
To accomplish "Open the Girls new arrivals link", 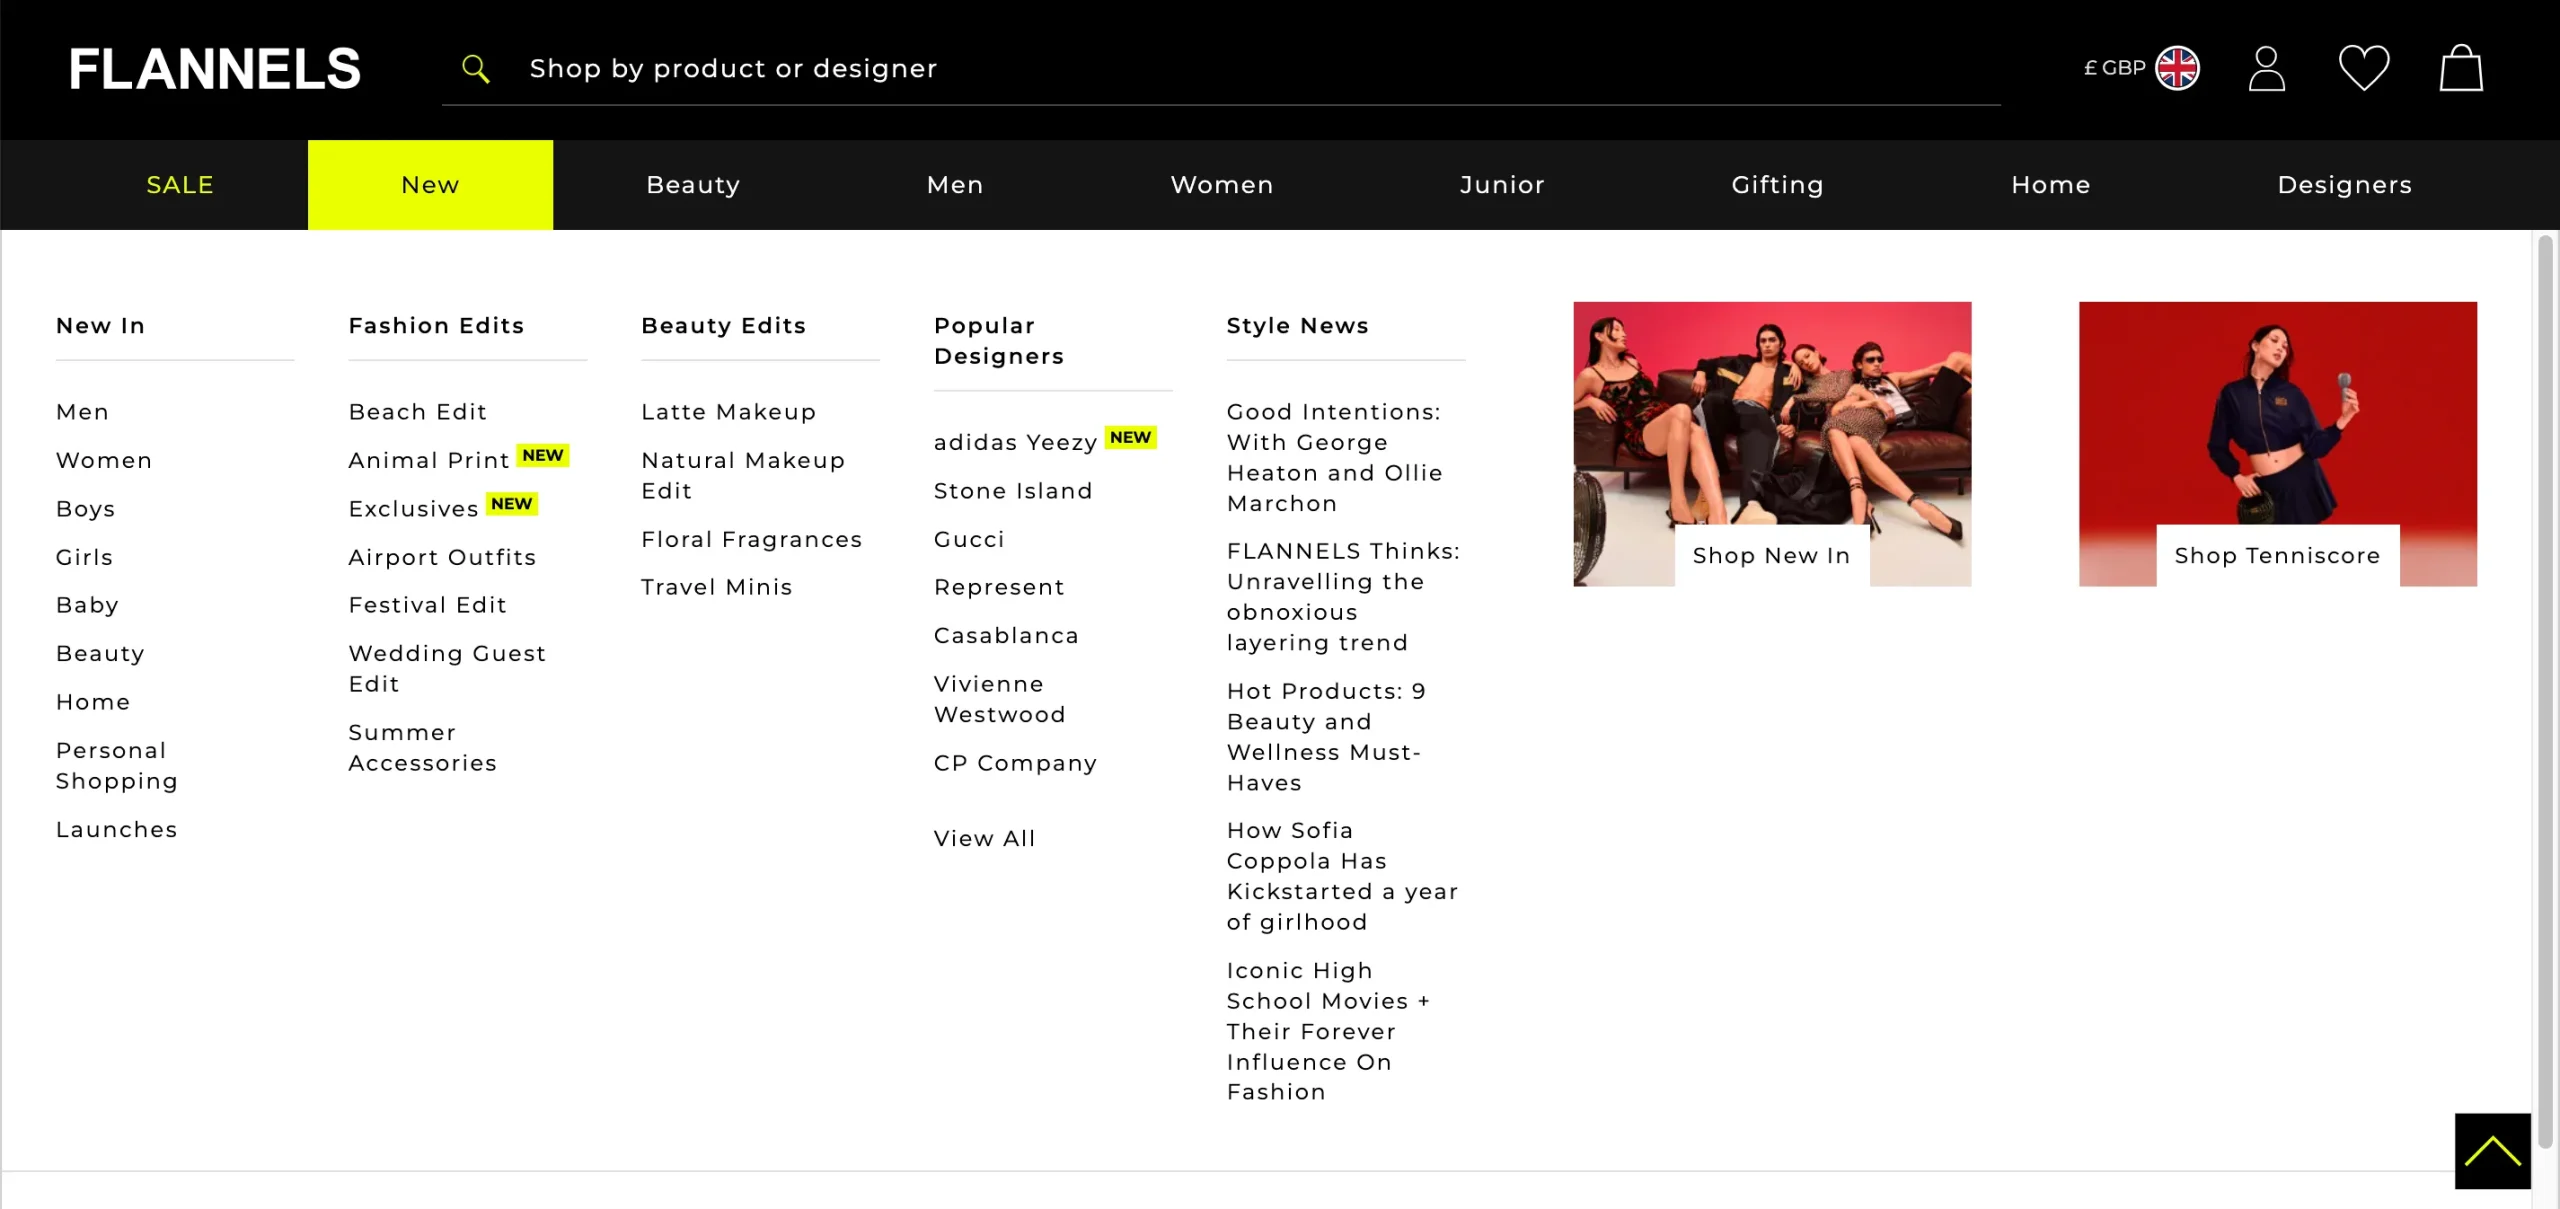I will tap(84, 557).
